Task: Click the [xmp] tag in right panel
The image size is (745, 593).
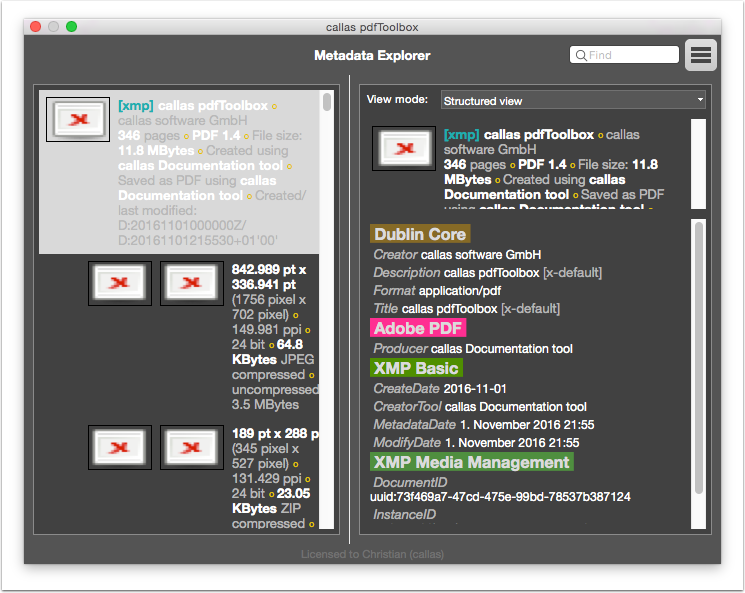Action: pyautogui.click(x=461, y=135)
